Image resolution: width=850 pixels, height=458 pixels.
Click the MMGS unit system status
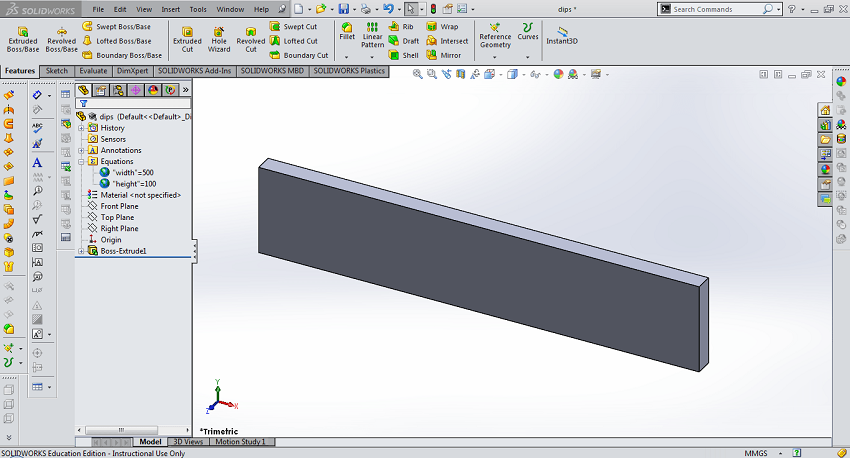pyautogui.click(x=756, y=453)
